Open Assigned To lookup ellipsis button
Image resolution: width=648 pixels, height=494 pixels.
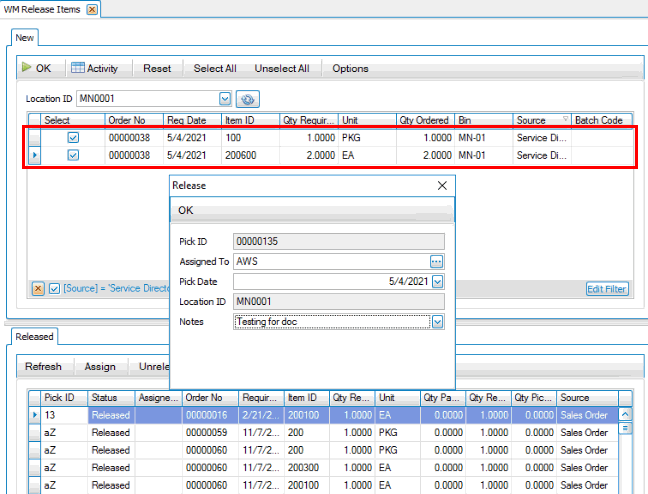pos(437,261)
